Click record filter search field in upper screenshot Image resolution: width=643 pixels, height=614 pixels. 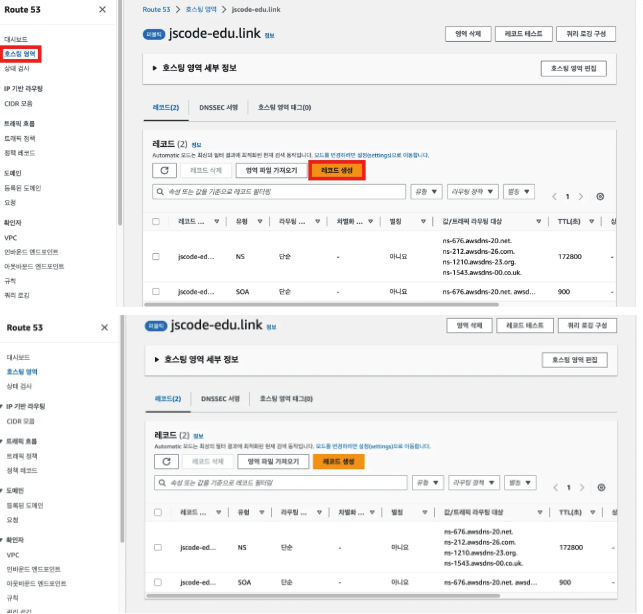click(x=279, y=192)
